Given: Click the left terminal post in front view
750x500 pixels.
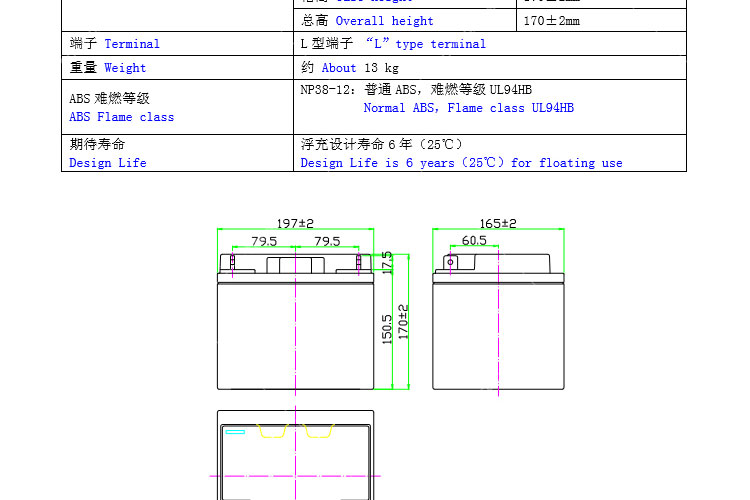Looking at the screenshot, I should tap(233, 263).
